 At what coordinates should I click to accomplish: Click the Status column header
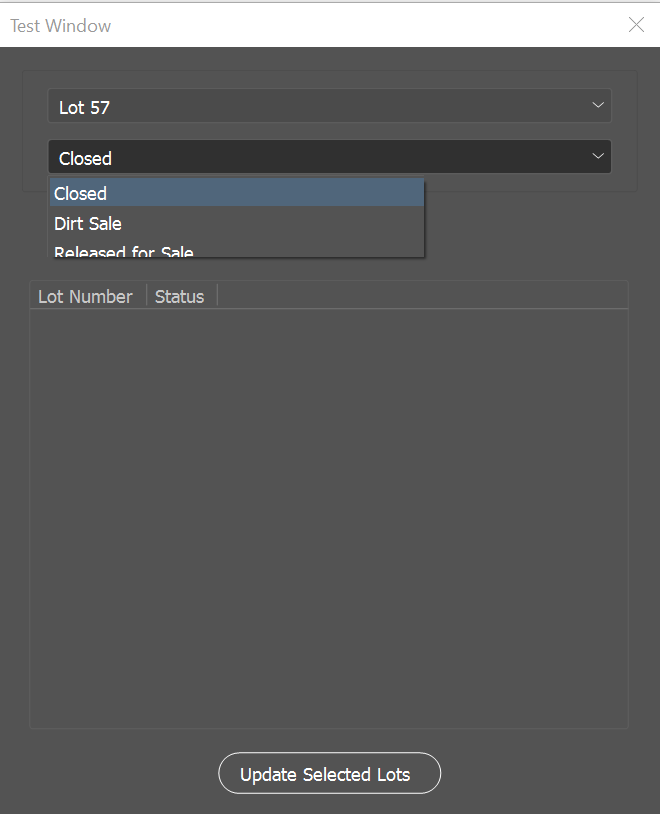[180, 296]
